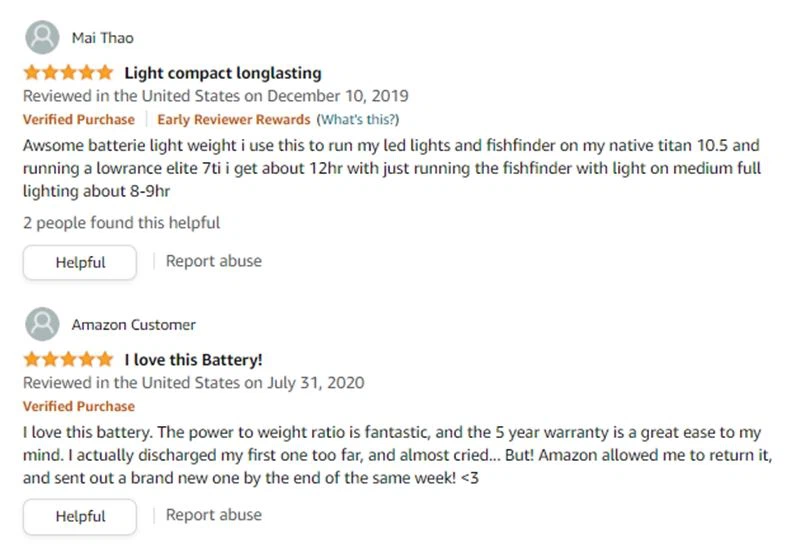Click the five-star rating on first review

coord(68,73)
